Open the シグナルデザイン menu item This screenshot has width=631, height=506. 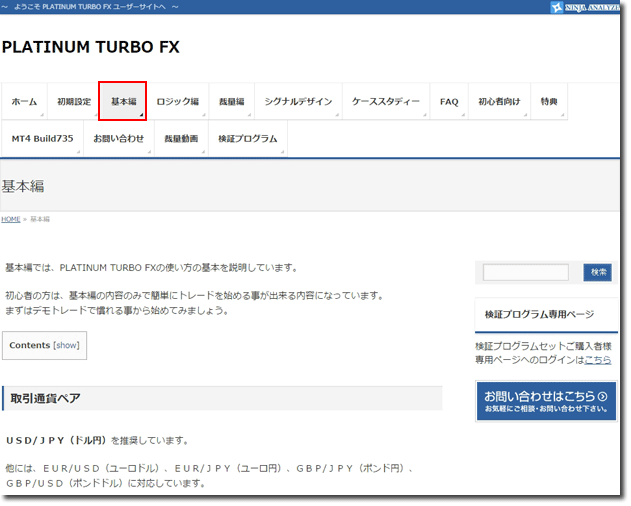298,101
